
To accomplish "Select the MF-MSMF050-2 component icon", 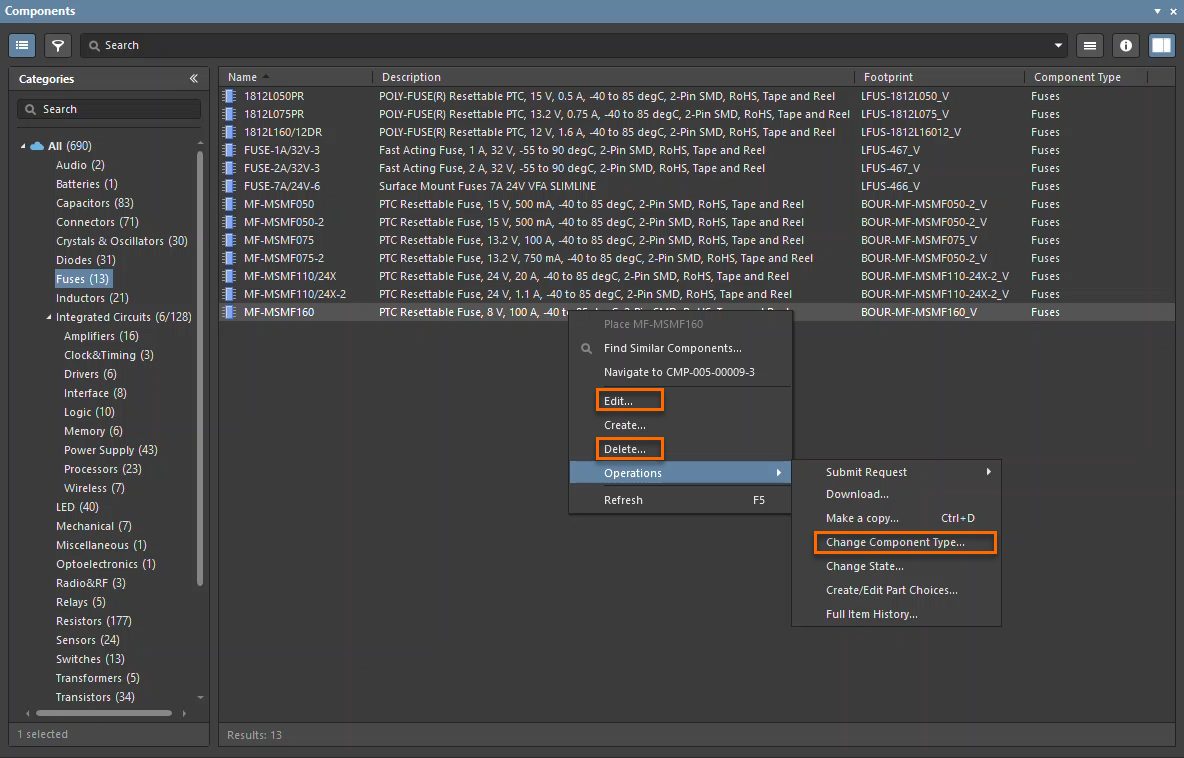I will point(230,222).
